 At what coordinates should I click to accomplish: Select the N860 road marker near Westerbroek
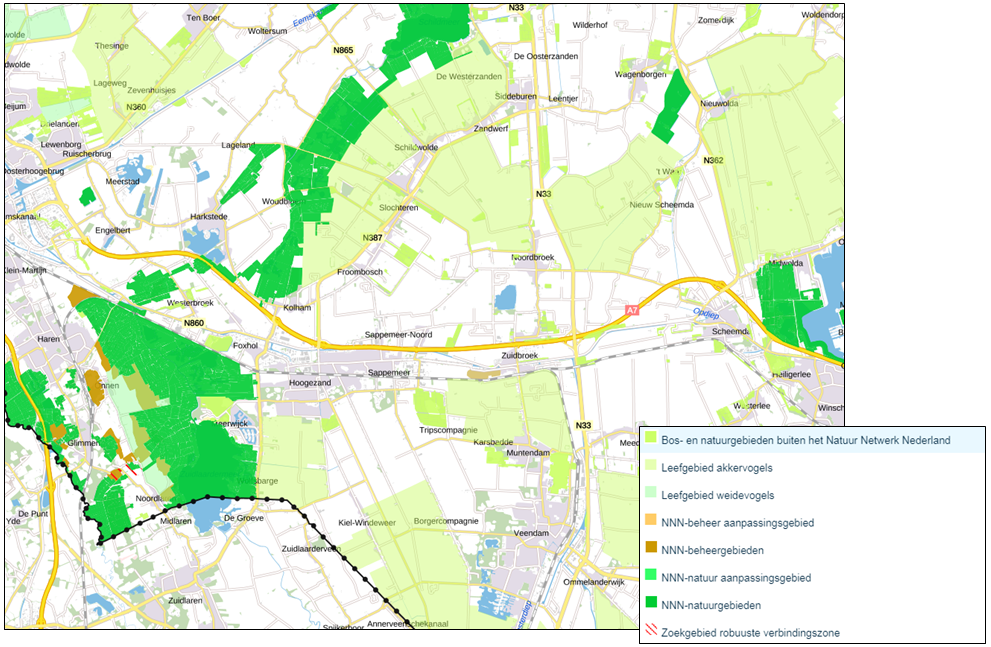tap(193, 323)
